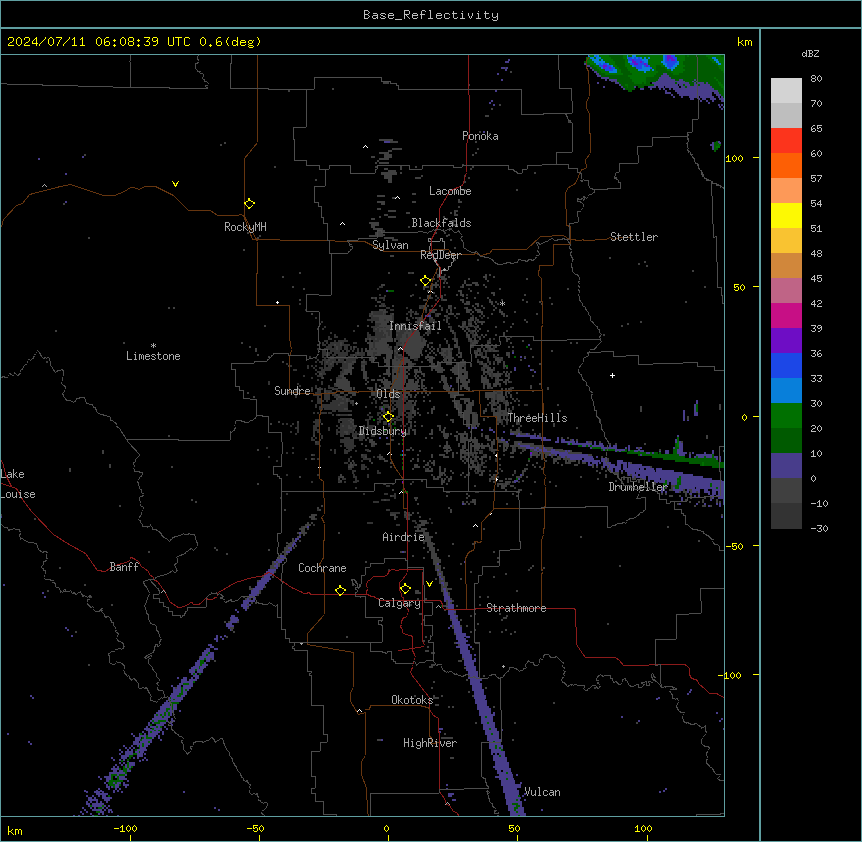This screenshot has width=862, height=842.
Task: Select the red 65-60 dBZ legend color
Action: (786, 141)
